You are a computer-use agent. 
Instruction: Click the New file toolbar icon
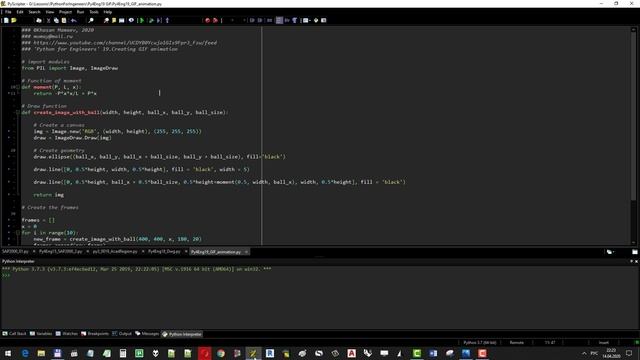point(7,20)
